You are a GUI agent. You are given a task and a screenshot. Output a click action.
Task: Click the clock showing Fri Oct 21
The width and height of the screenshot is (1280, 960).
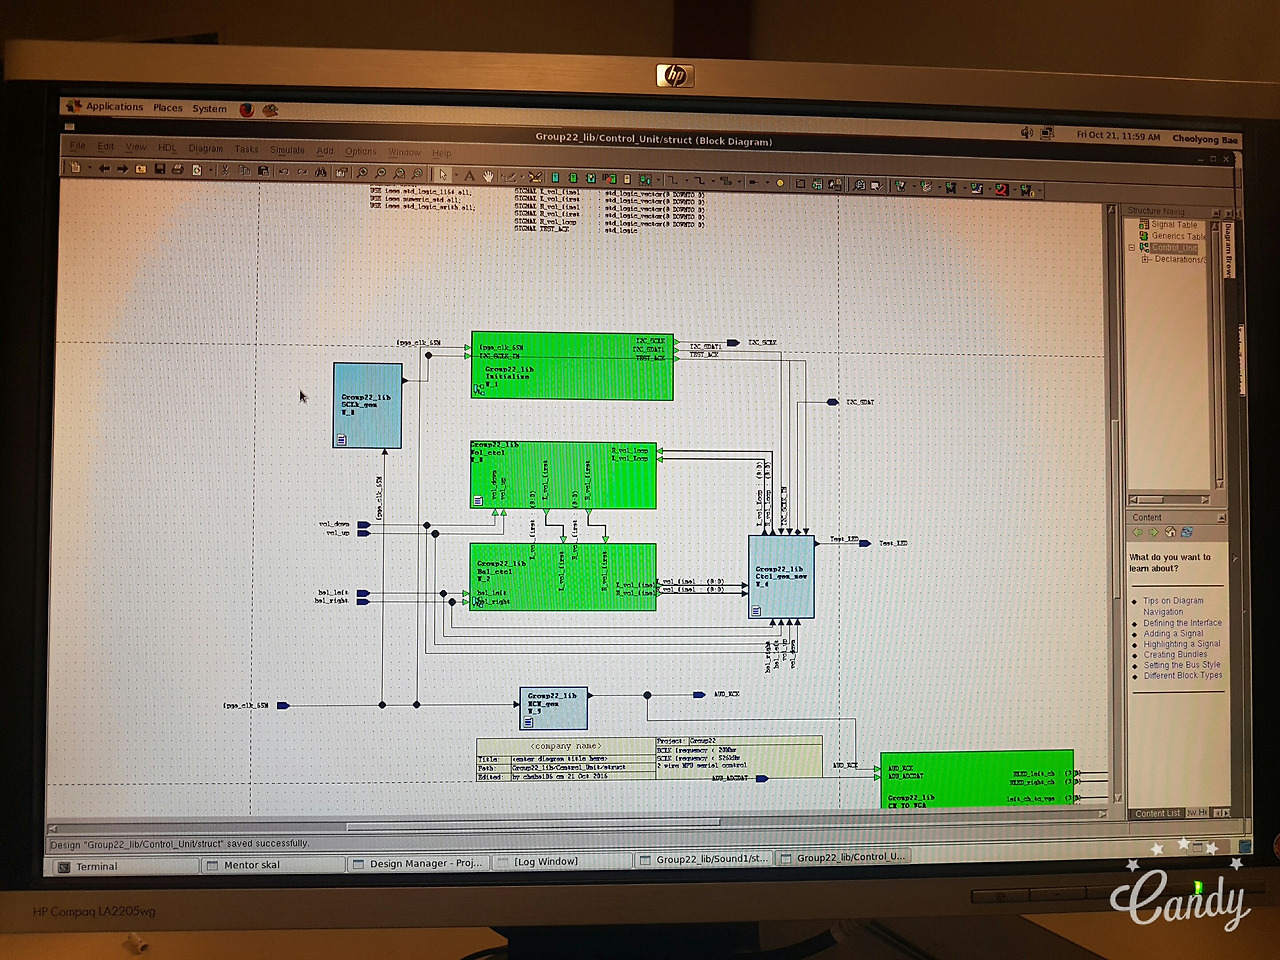click(1118, 136)
